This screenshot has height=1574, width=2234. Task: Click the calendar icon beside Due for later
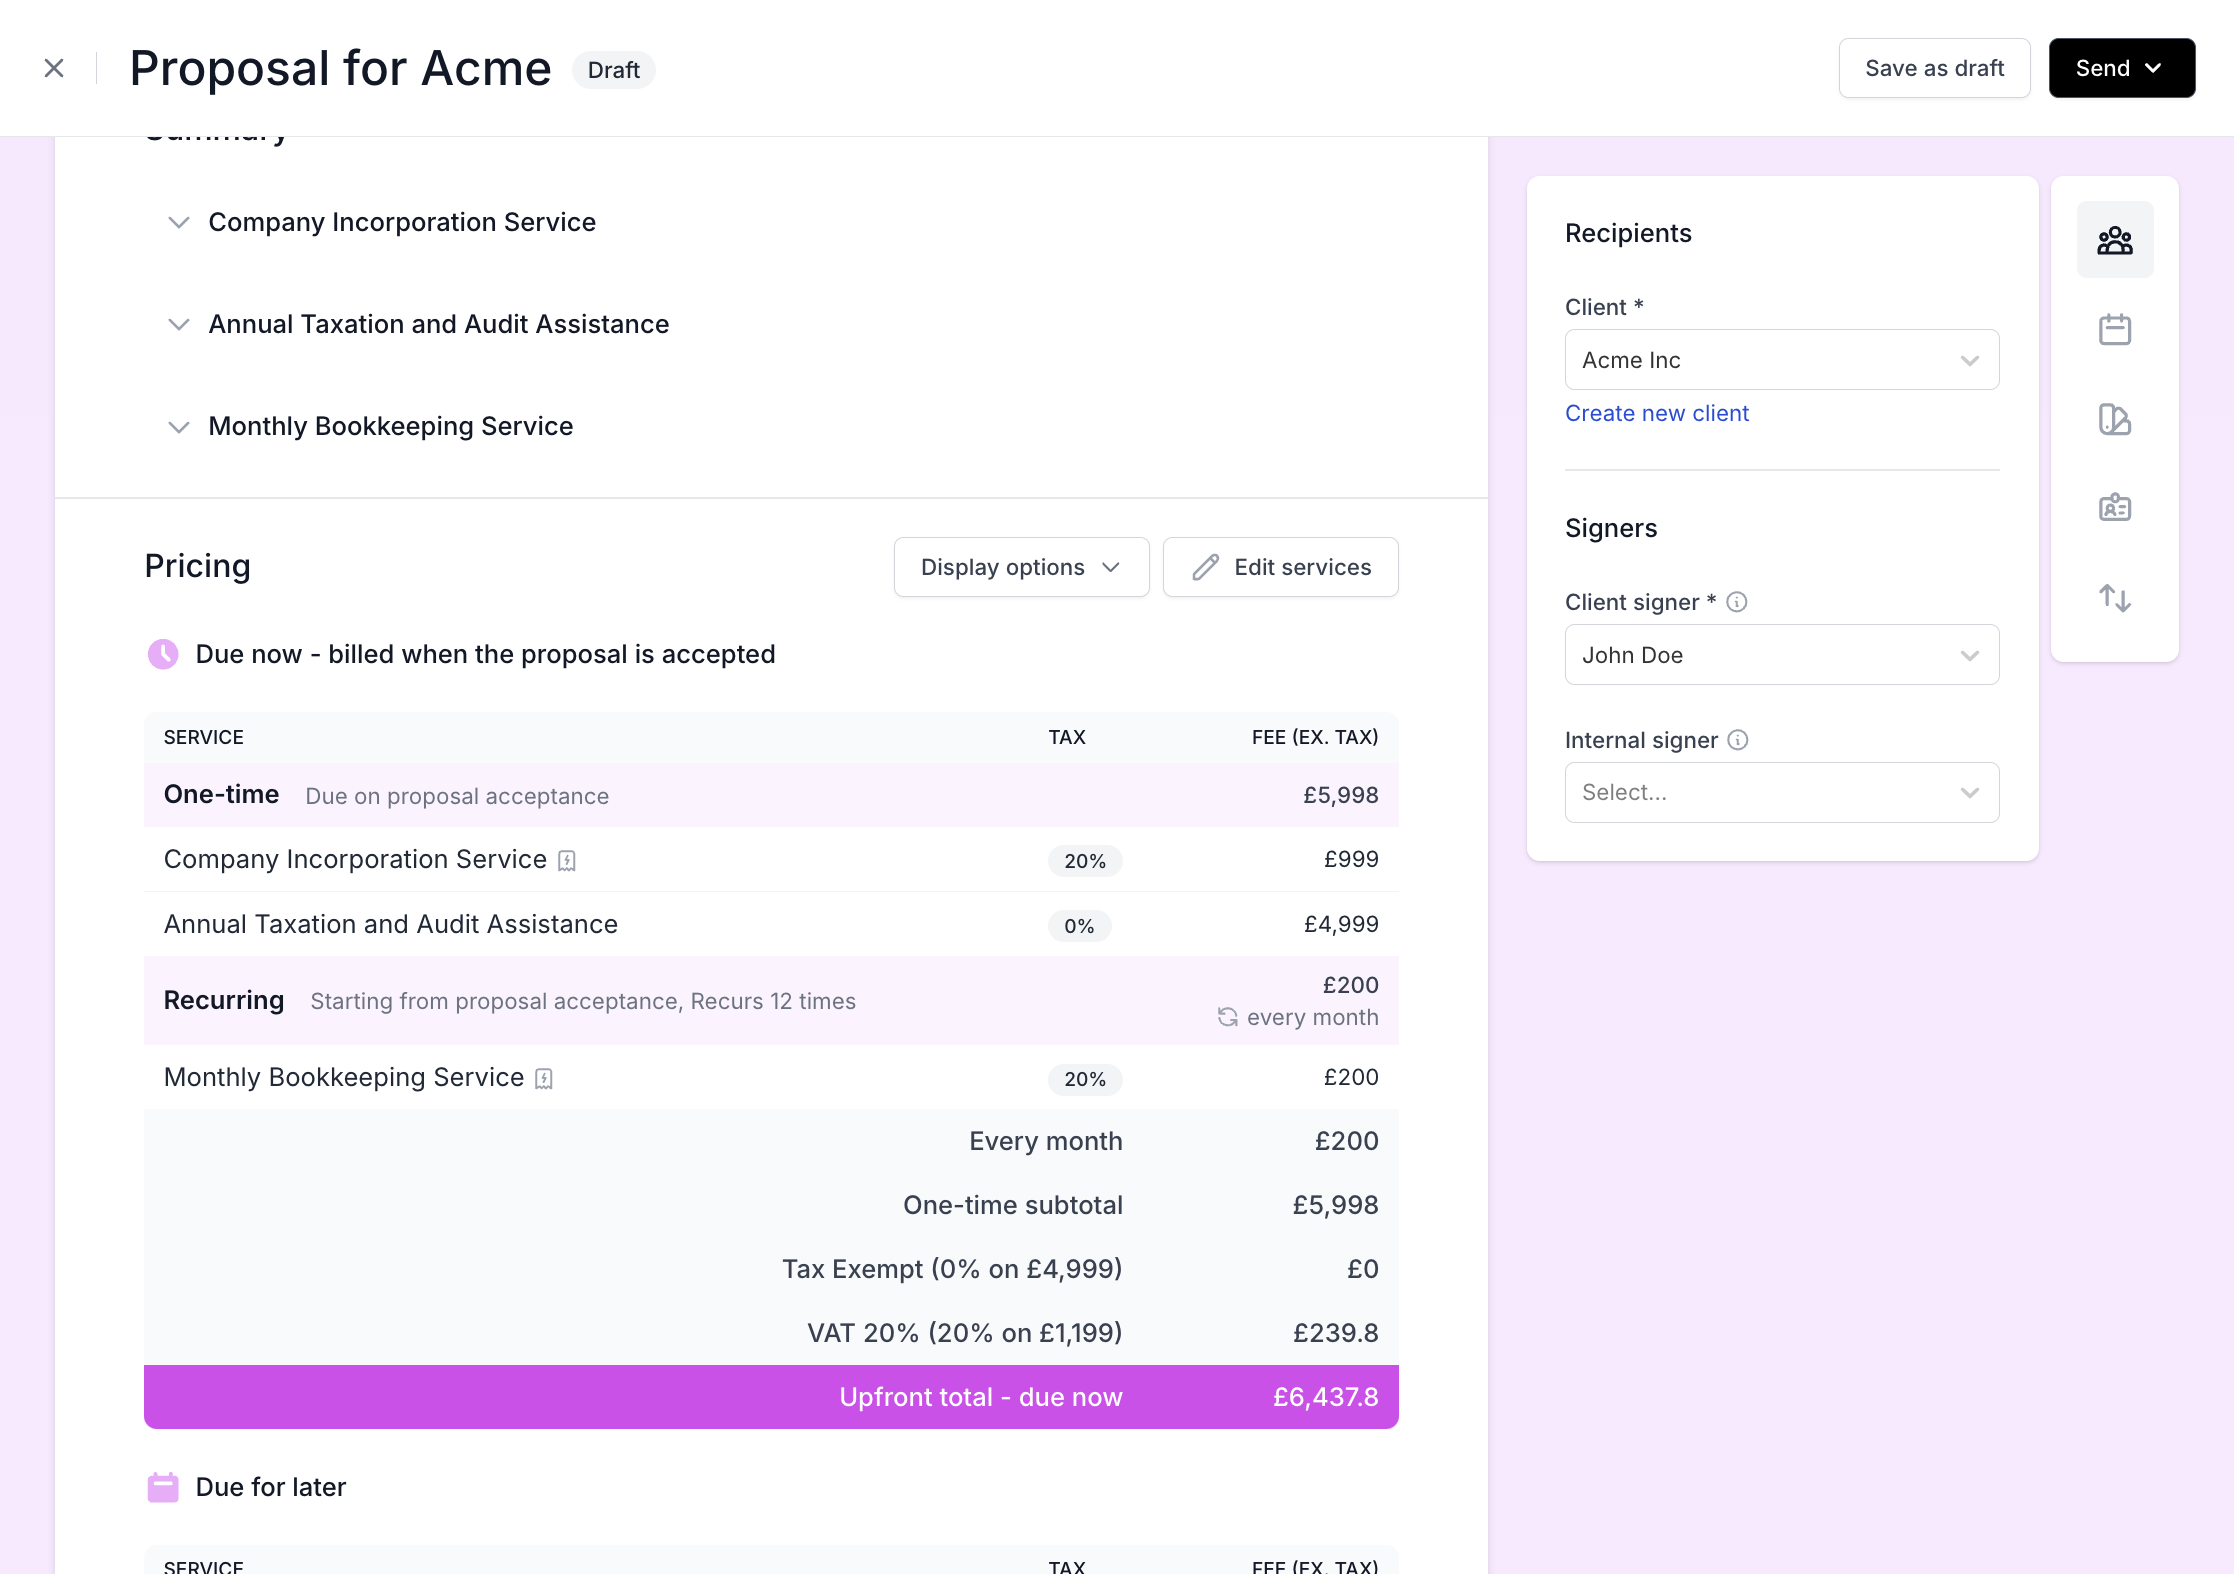click(163, 1487)
